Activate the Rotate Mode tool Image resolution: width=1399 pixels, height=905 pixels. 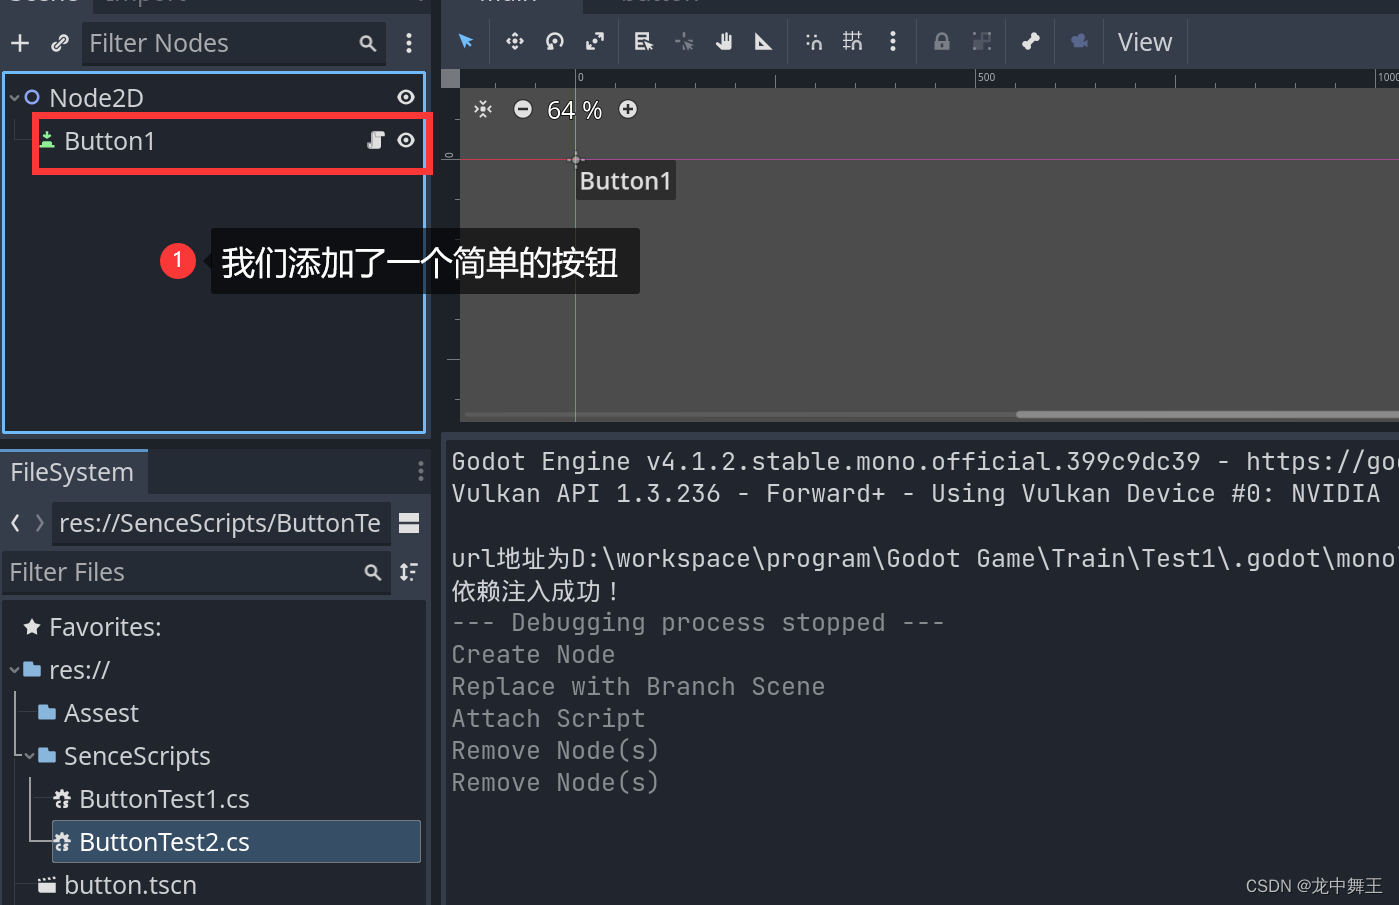(x=555, y=41)
